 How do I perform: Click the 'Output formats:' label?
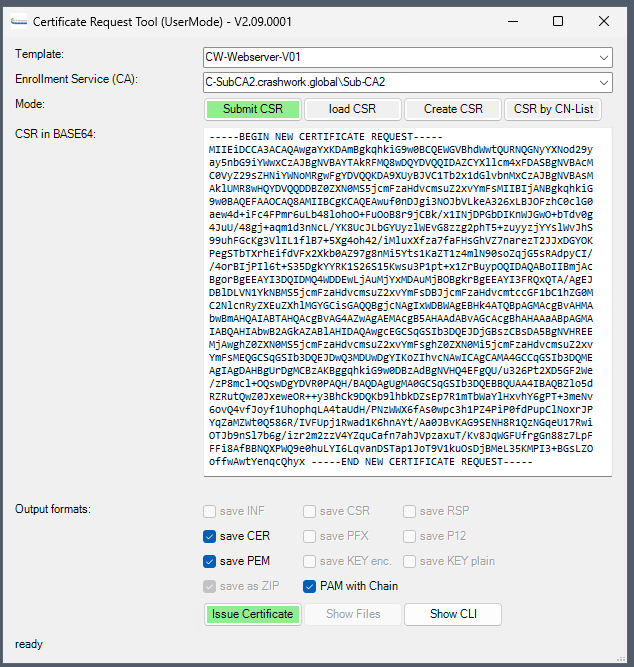53,509
